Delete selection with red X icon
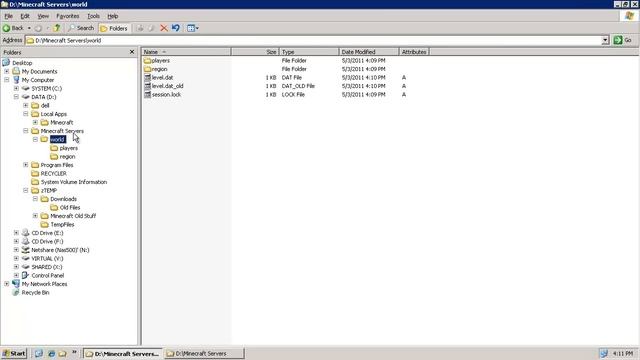The width and height of the screenshot is (640, 360). pyautogui.click(x=164, y=28)
